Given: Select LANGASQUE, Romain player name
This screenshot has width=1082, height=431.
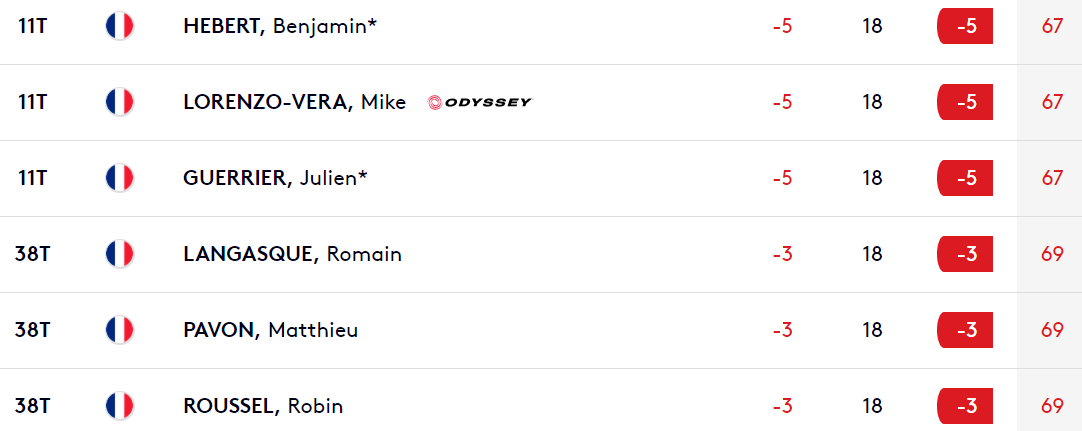Looking at the screenshot, I should pyautogui.click(x=293, y=254).
